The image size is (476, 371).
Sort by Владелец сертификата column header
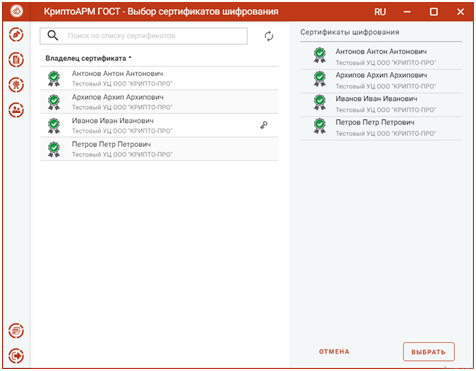pos(88,58)
